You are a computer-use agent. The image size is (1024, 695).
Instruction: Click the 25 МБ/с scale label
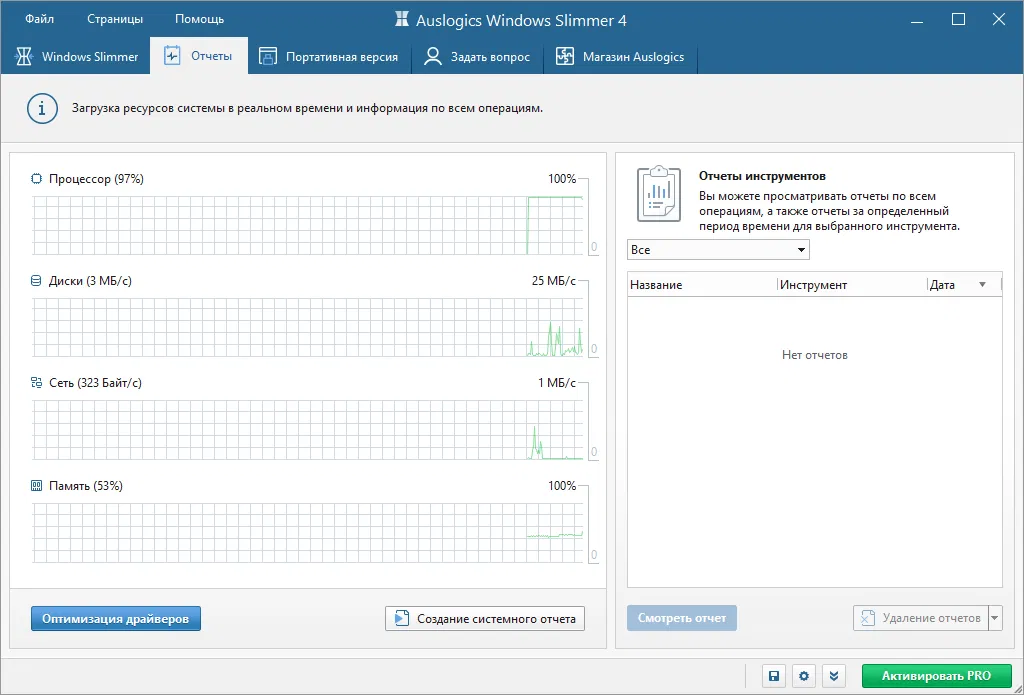point(554,281)
